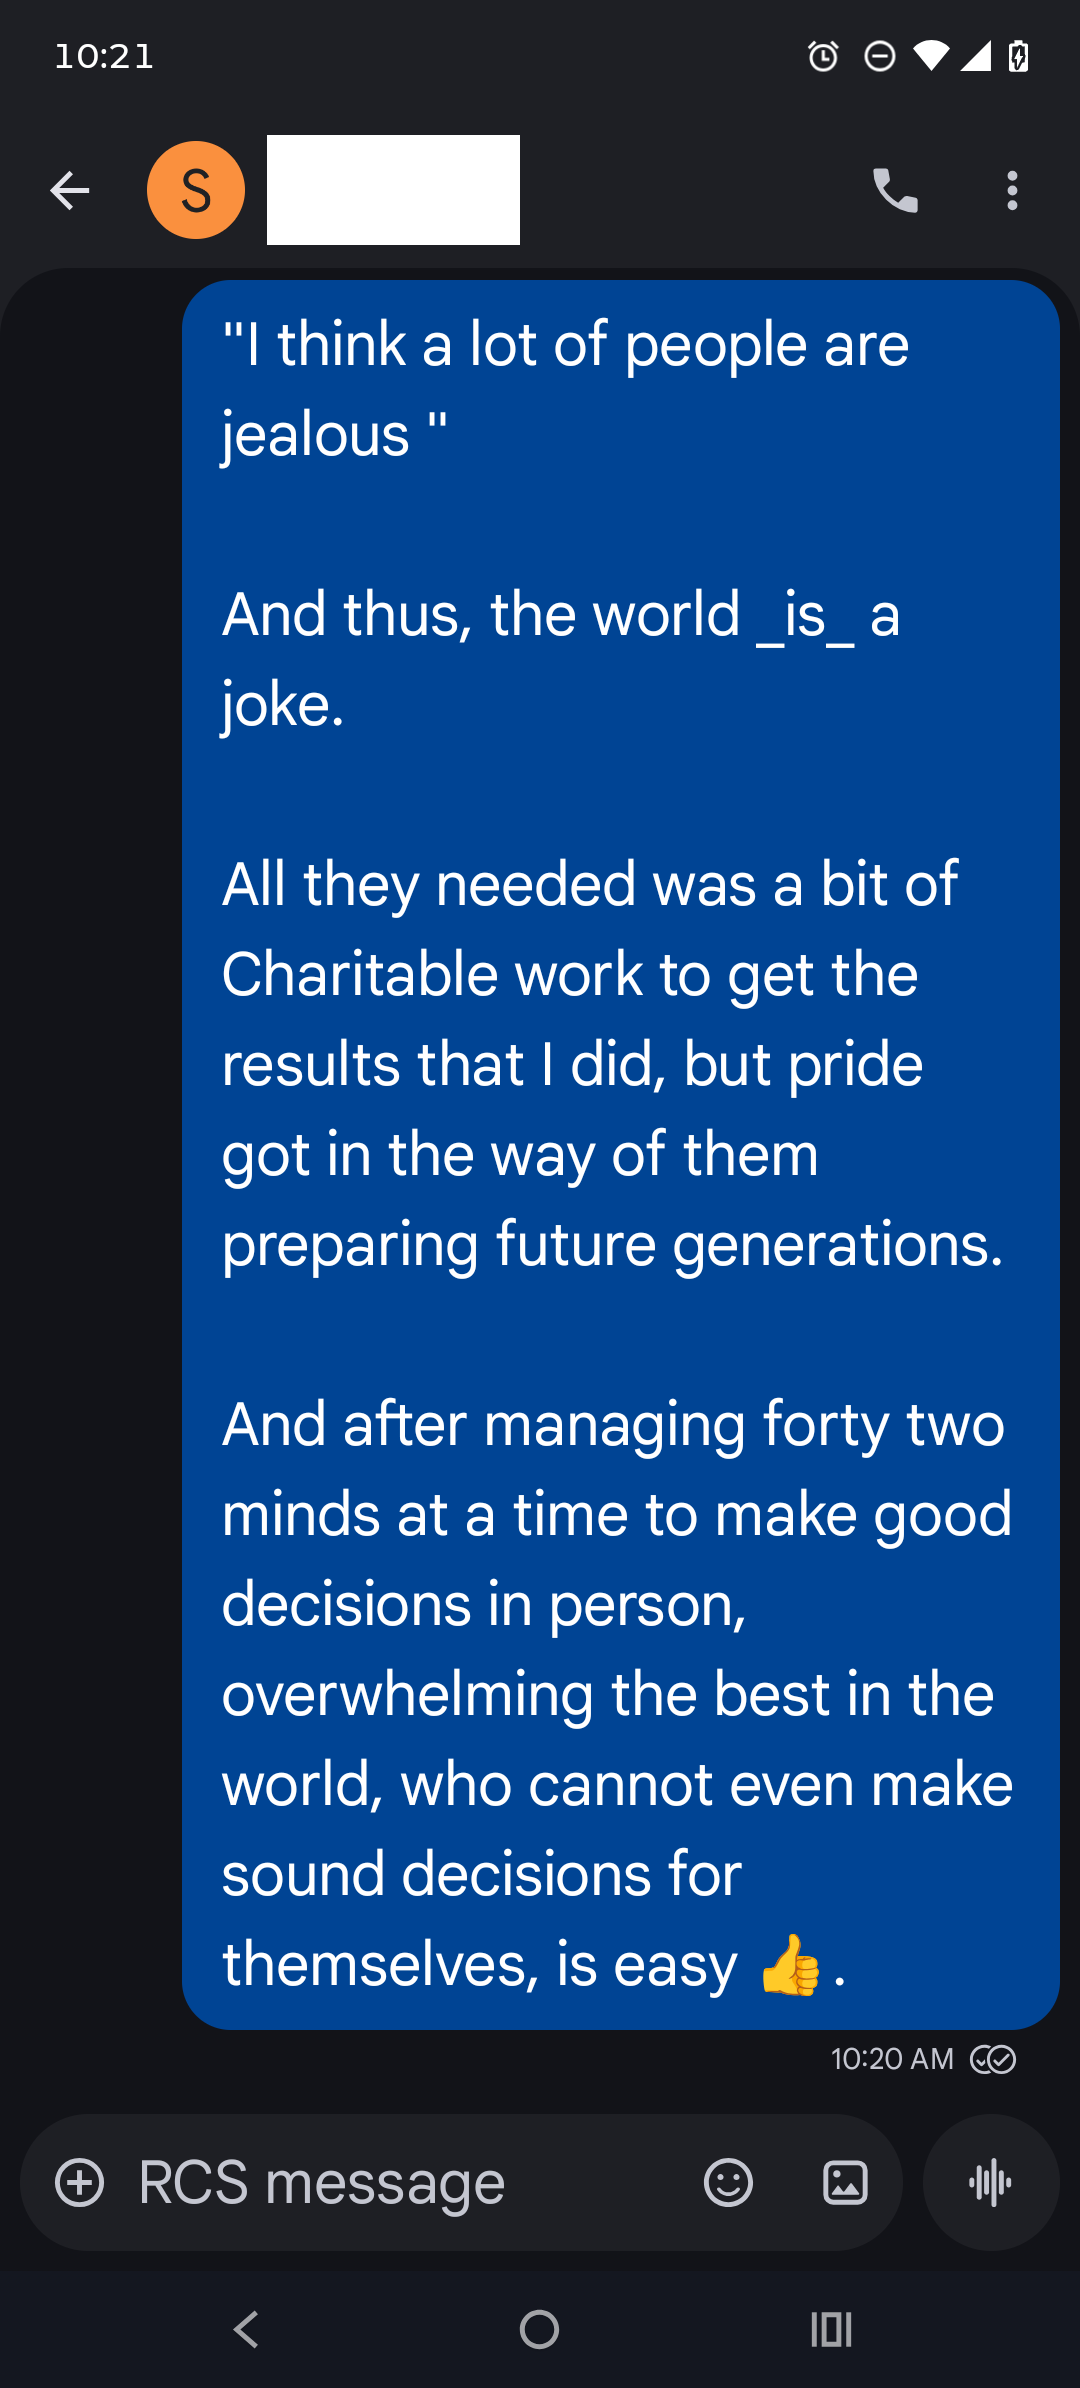This screenshot has height=2388, width=1080.
Task: Tap the contact name in the header
Action: click(x=393, y=190)
